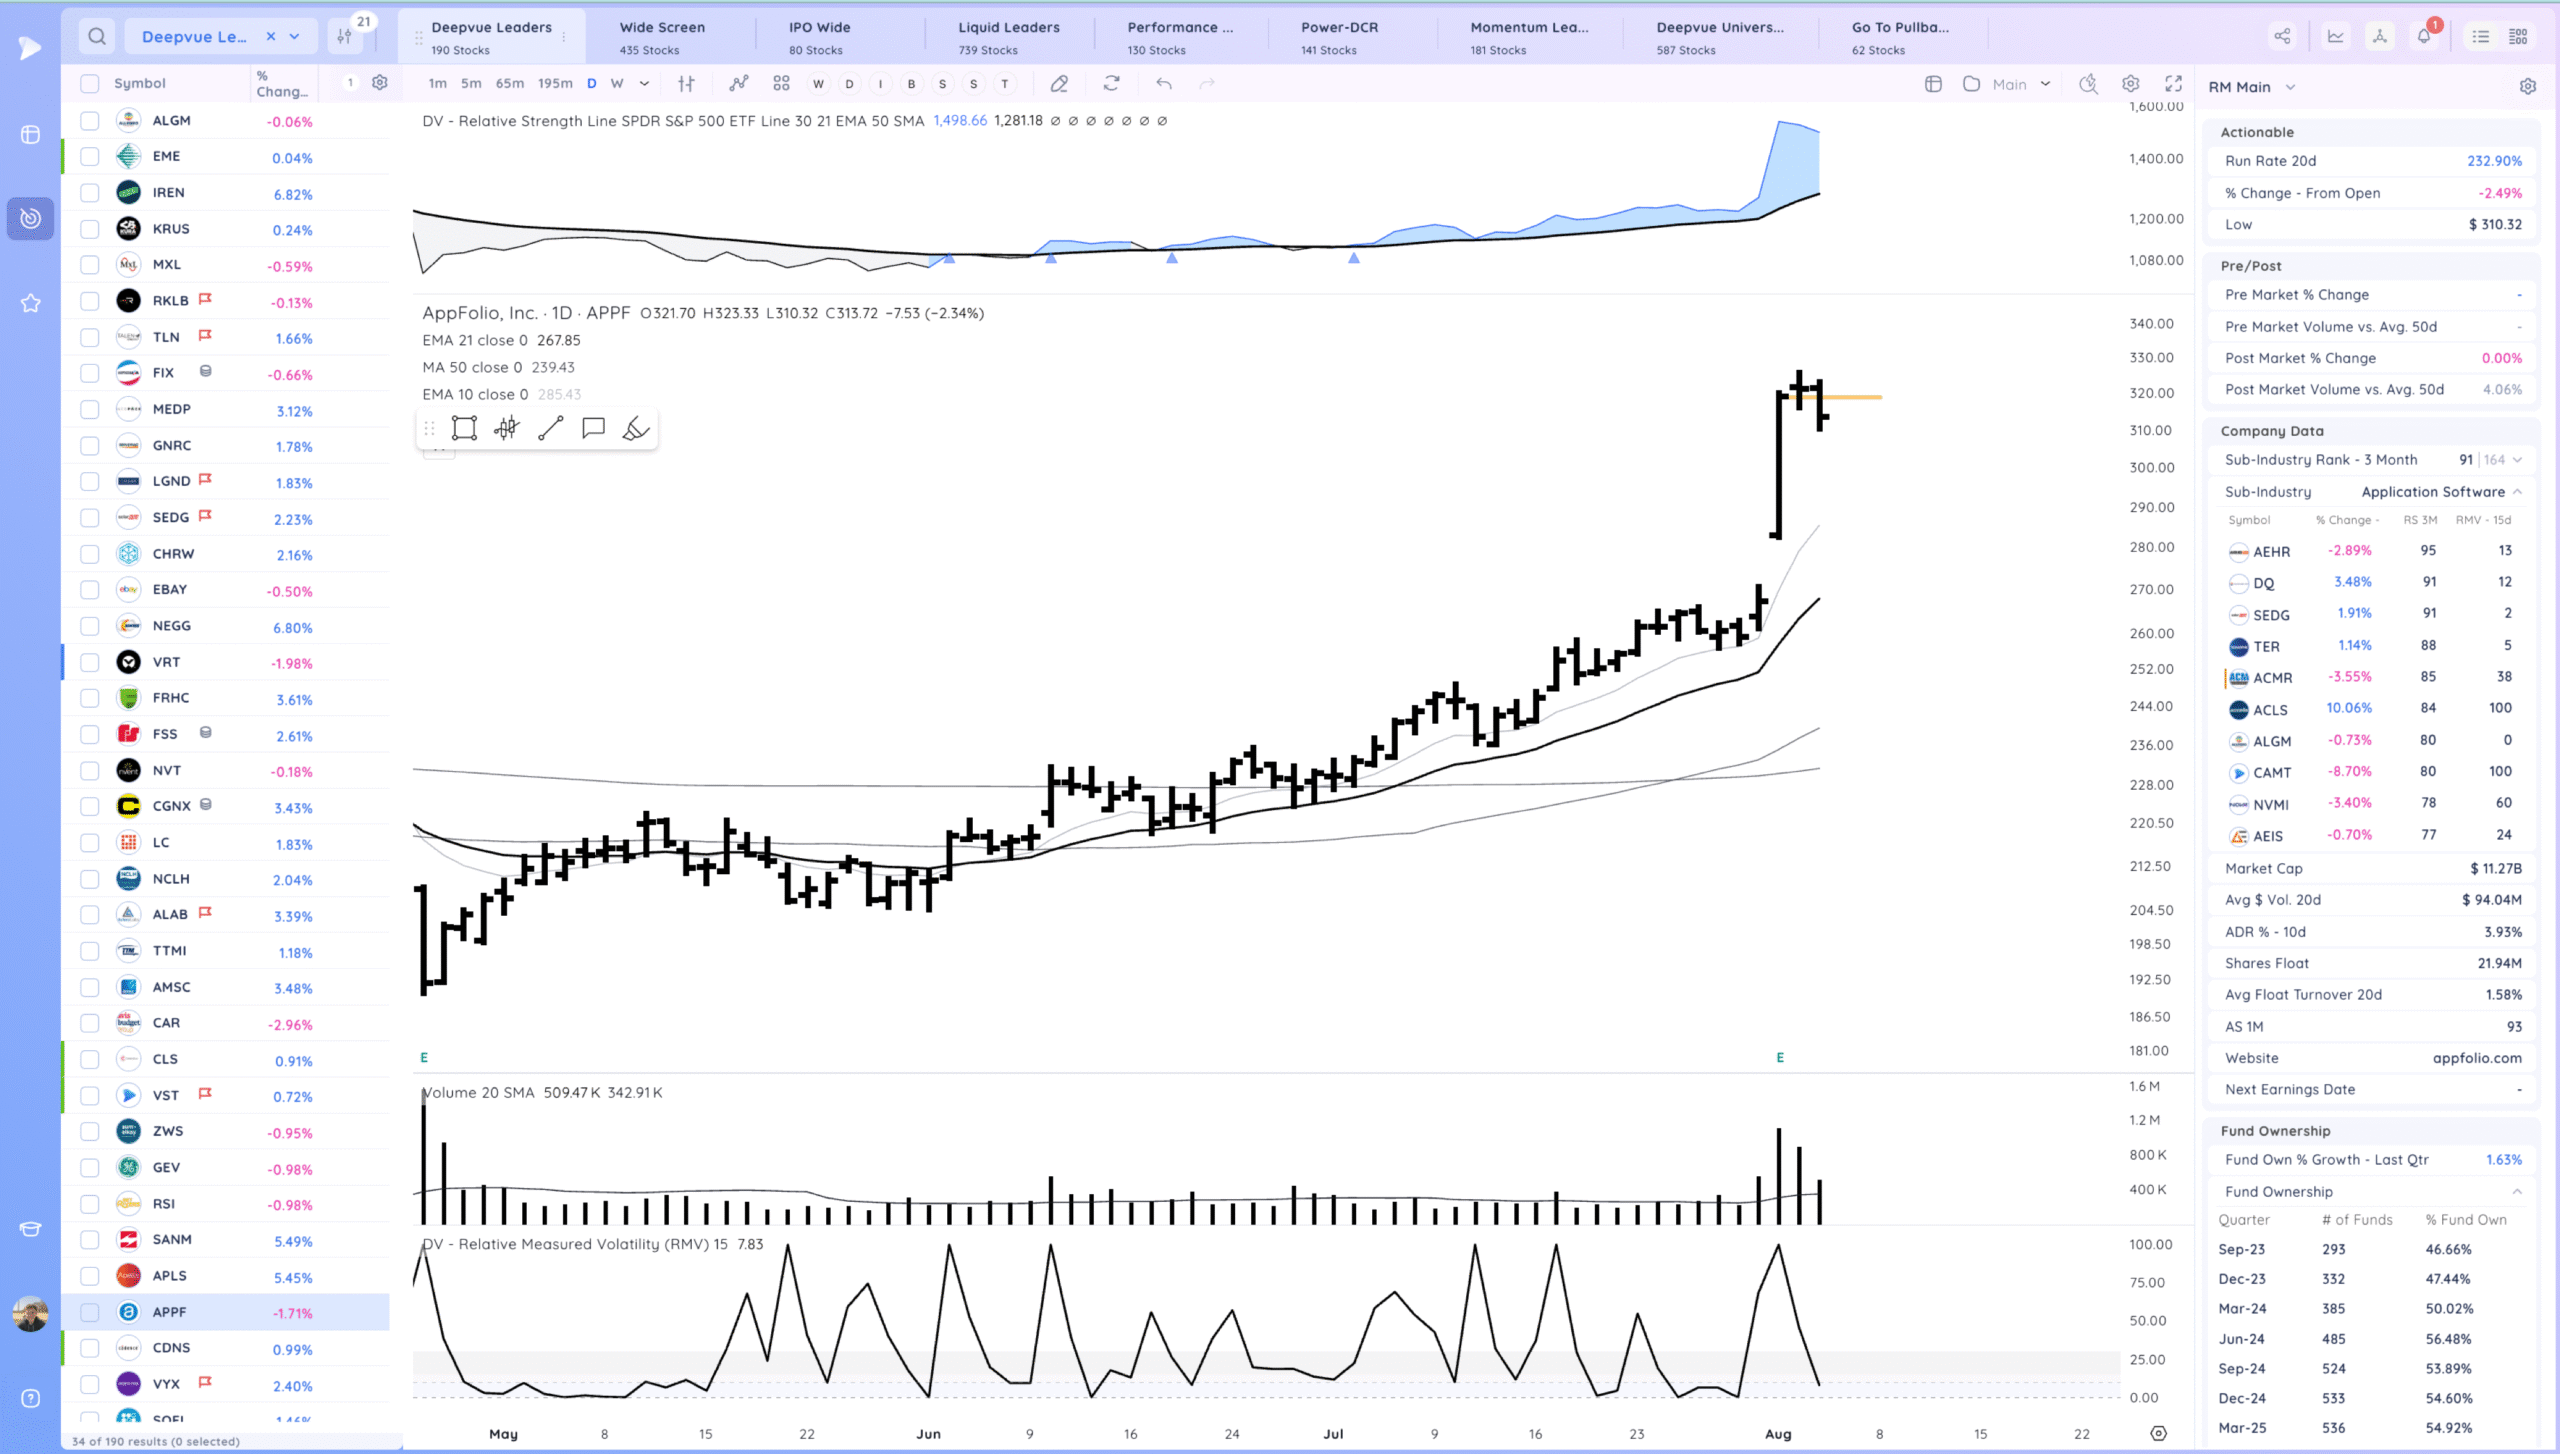The height and width of the screenshot is (1454, 2560).
Task: Open more timeframes dropdown chevron
Action: point(644,84)
